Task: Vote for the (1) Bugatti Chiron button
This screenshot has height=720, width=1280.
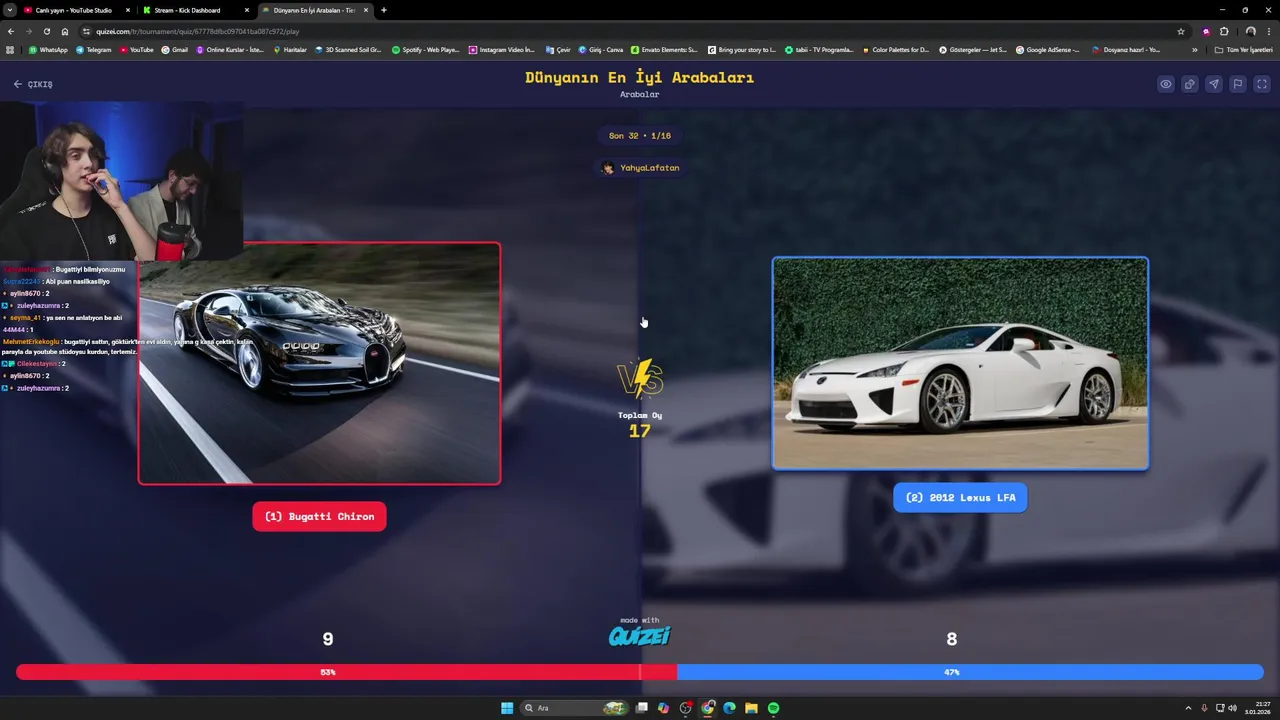Action: pyautogui.click(x=319, y=516)
